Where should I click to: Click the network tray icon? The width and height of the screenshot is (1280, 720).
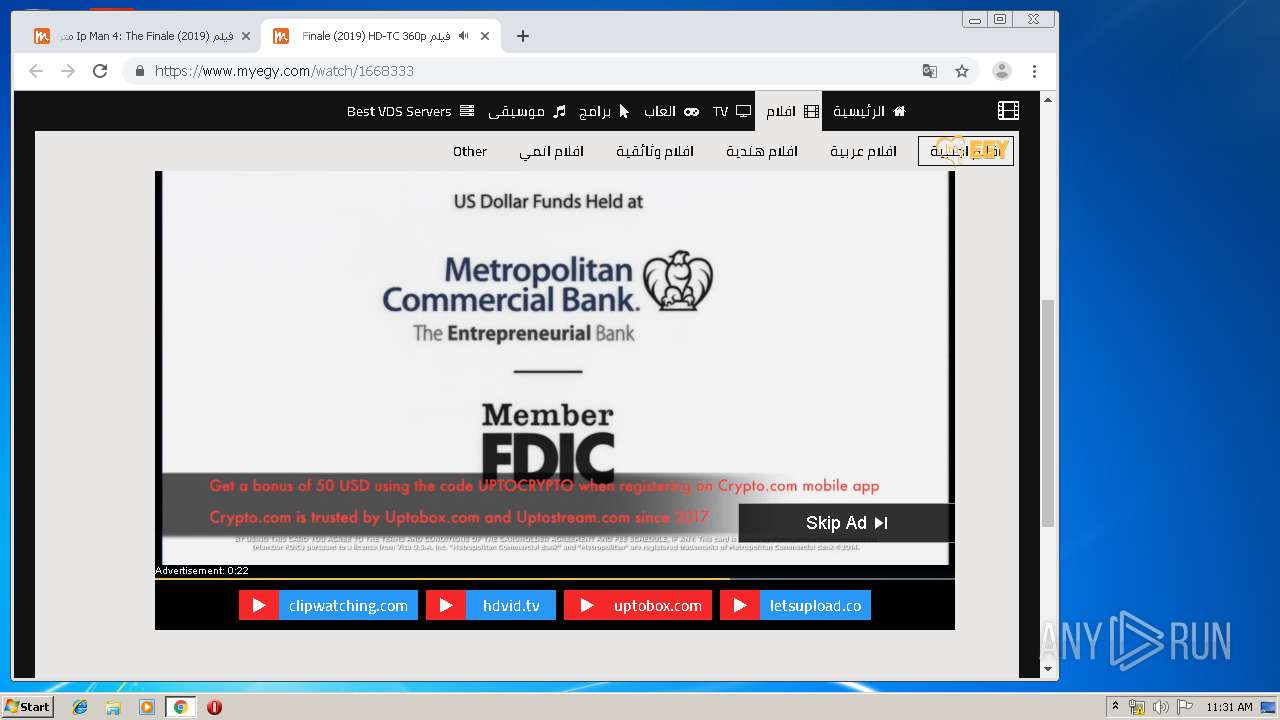pyautogui.click(x=1137, y=707)
